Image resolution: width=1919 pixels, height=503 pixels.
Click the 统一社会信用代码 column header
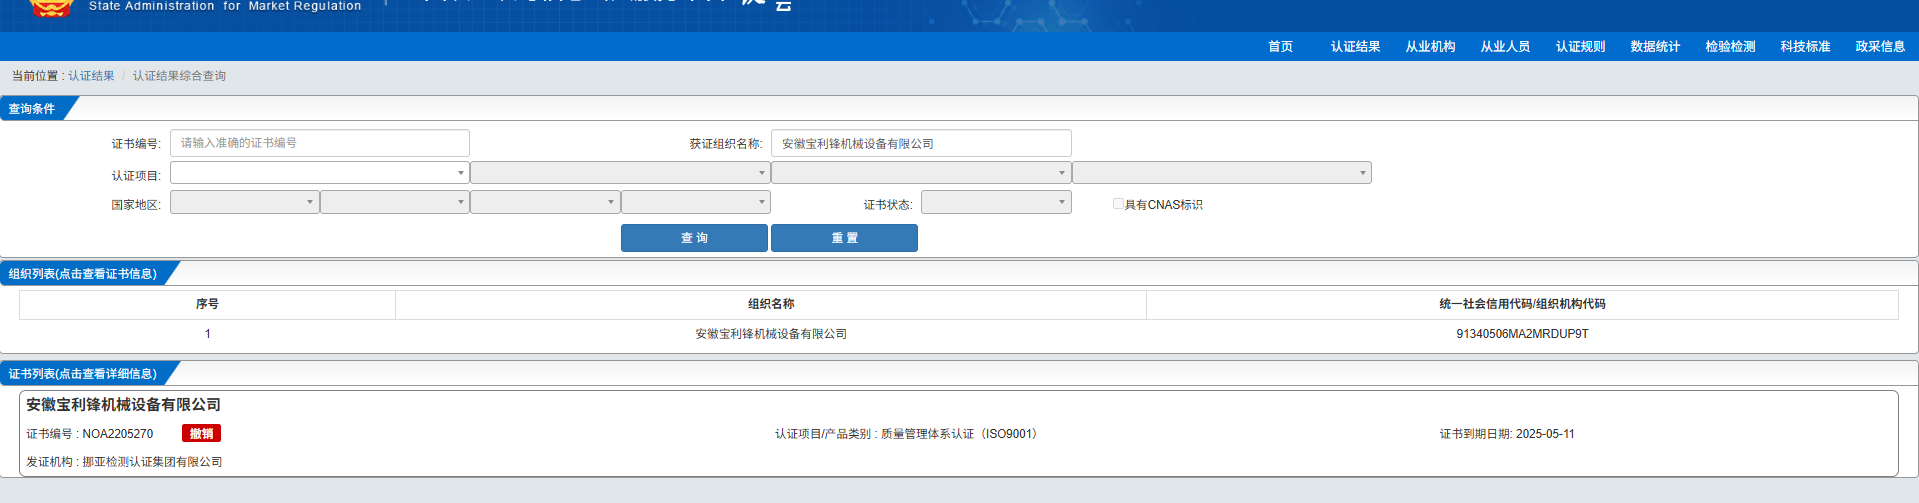point(1522,304)
